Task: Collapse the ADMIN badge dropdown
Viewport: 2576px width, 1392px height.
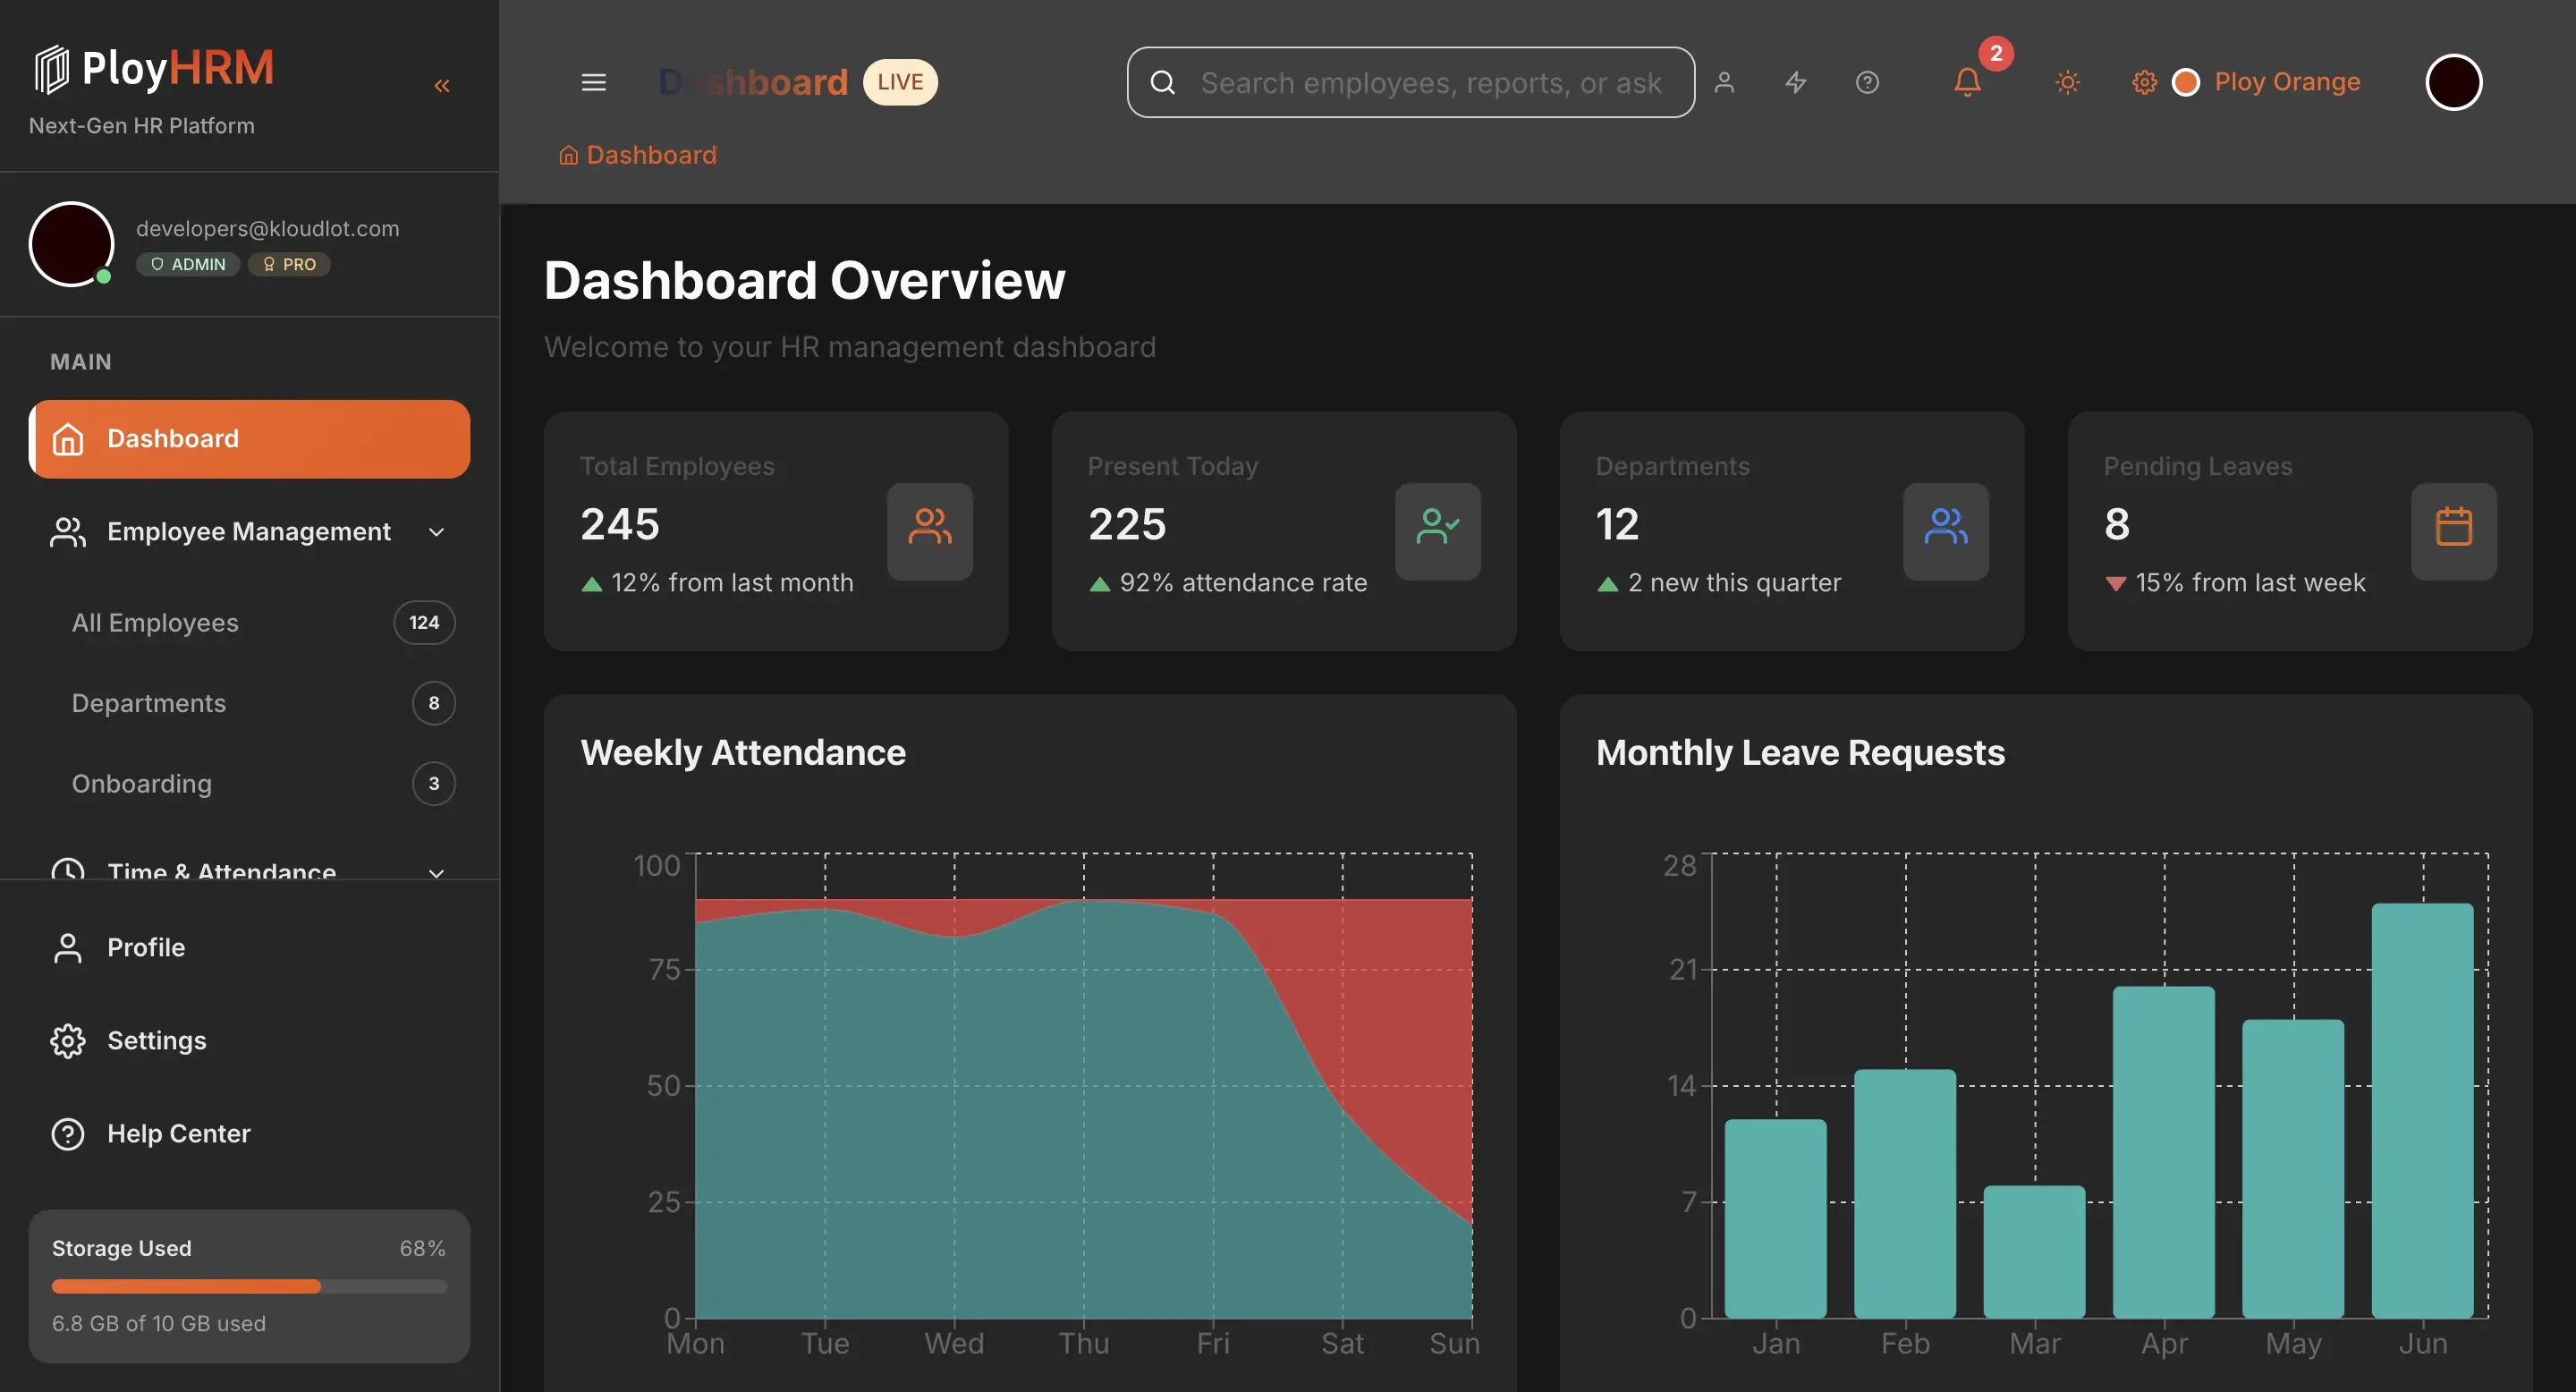Action: 187,264
